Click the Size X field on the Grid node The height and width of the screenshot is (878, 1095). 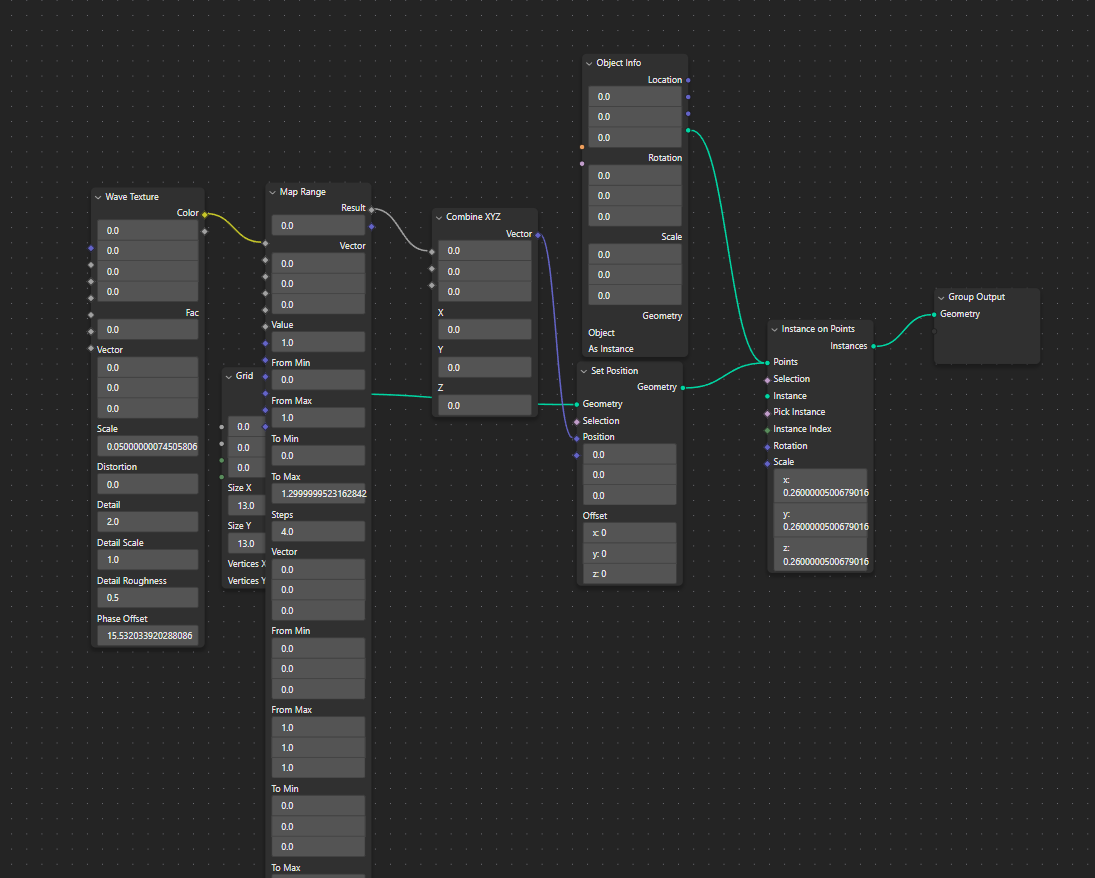click(x=246, y=505)
